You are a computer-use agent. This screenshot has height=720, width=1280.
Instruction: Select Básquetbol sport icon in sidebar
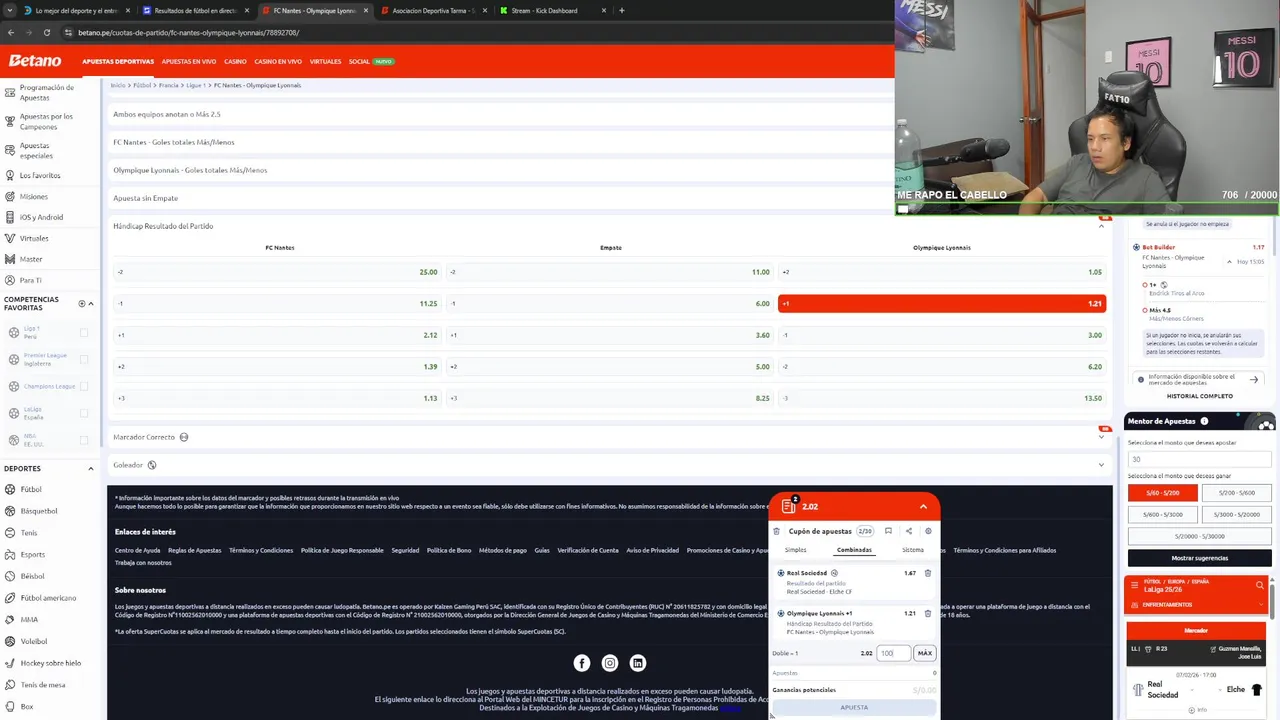pos(9,511)
